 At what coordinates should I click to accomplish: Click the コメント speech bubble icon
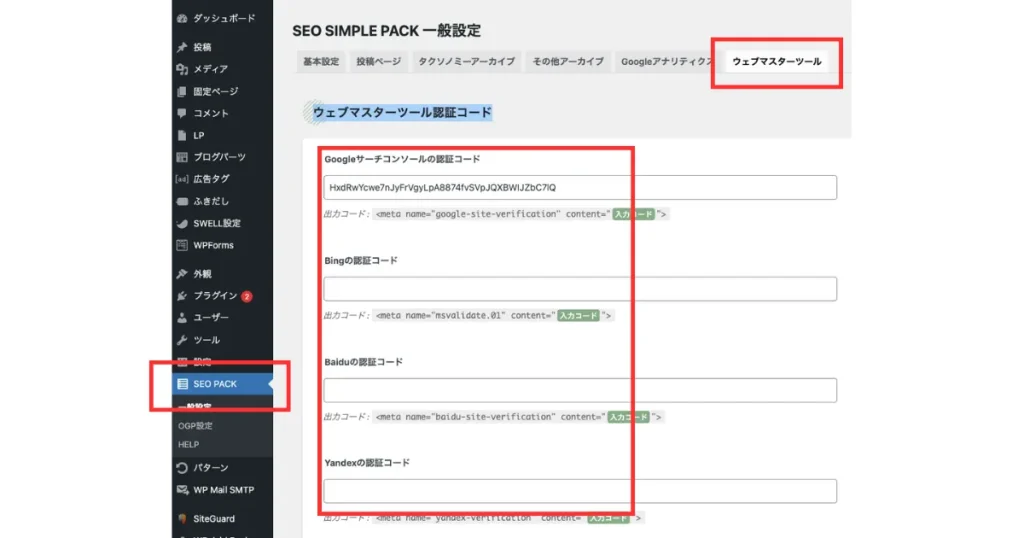tap(182, 114)
